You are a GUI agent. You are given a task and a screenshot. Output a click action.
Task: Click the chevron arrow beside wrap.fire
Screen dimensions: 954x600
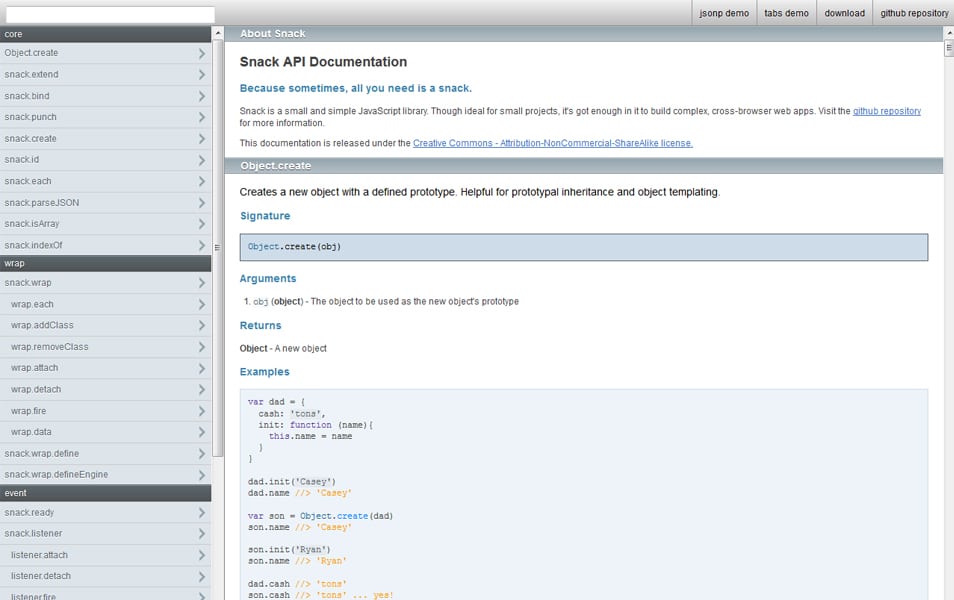[201, 411]
